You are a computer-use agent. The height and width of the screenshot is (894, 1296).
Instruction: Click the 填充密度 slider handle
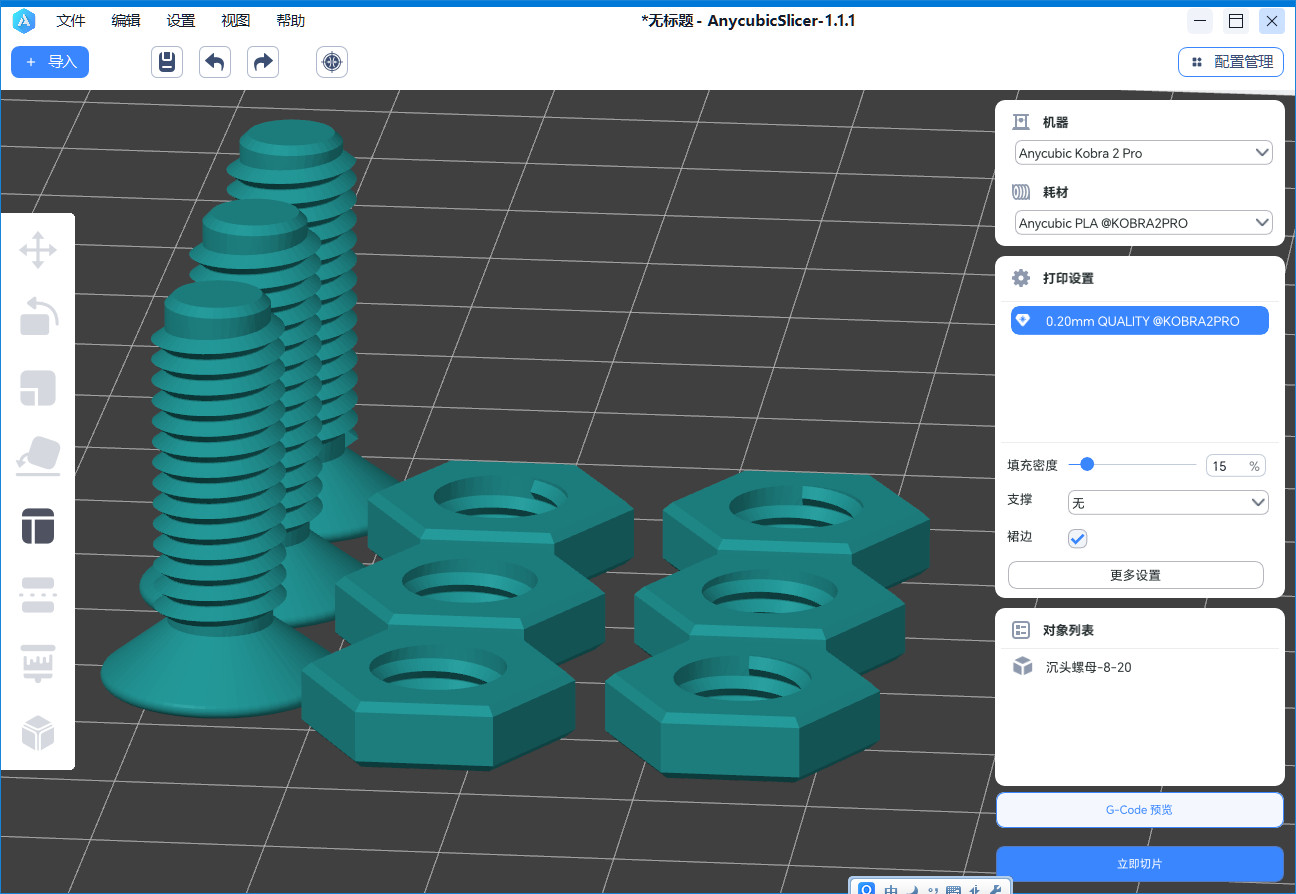1087,464
